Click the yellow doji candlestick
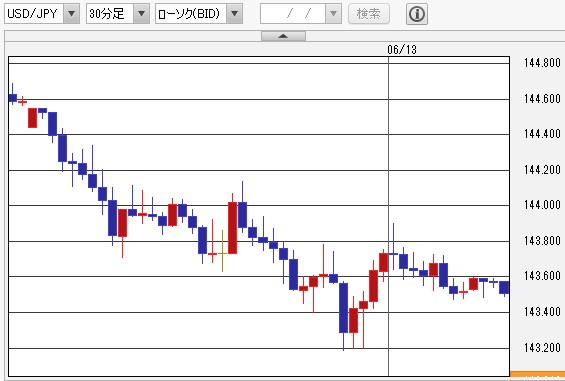This screenshot has width=565, height=381. [222, 251]
